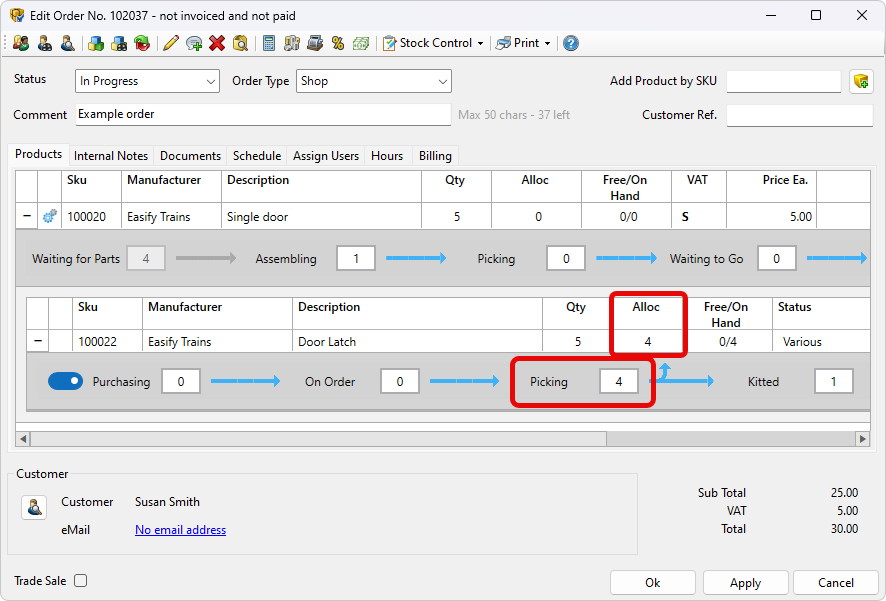Collapse the 100020 Single door row
886x601 pixels.
[26, 216]
